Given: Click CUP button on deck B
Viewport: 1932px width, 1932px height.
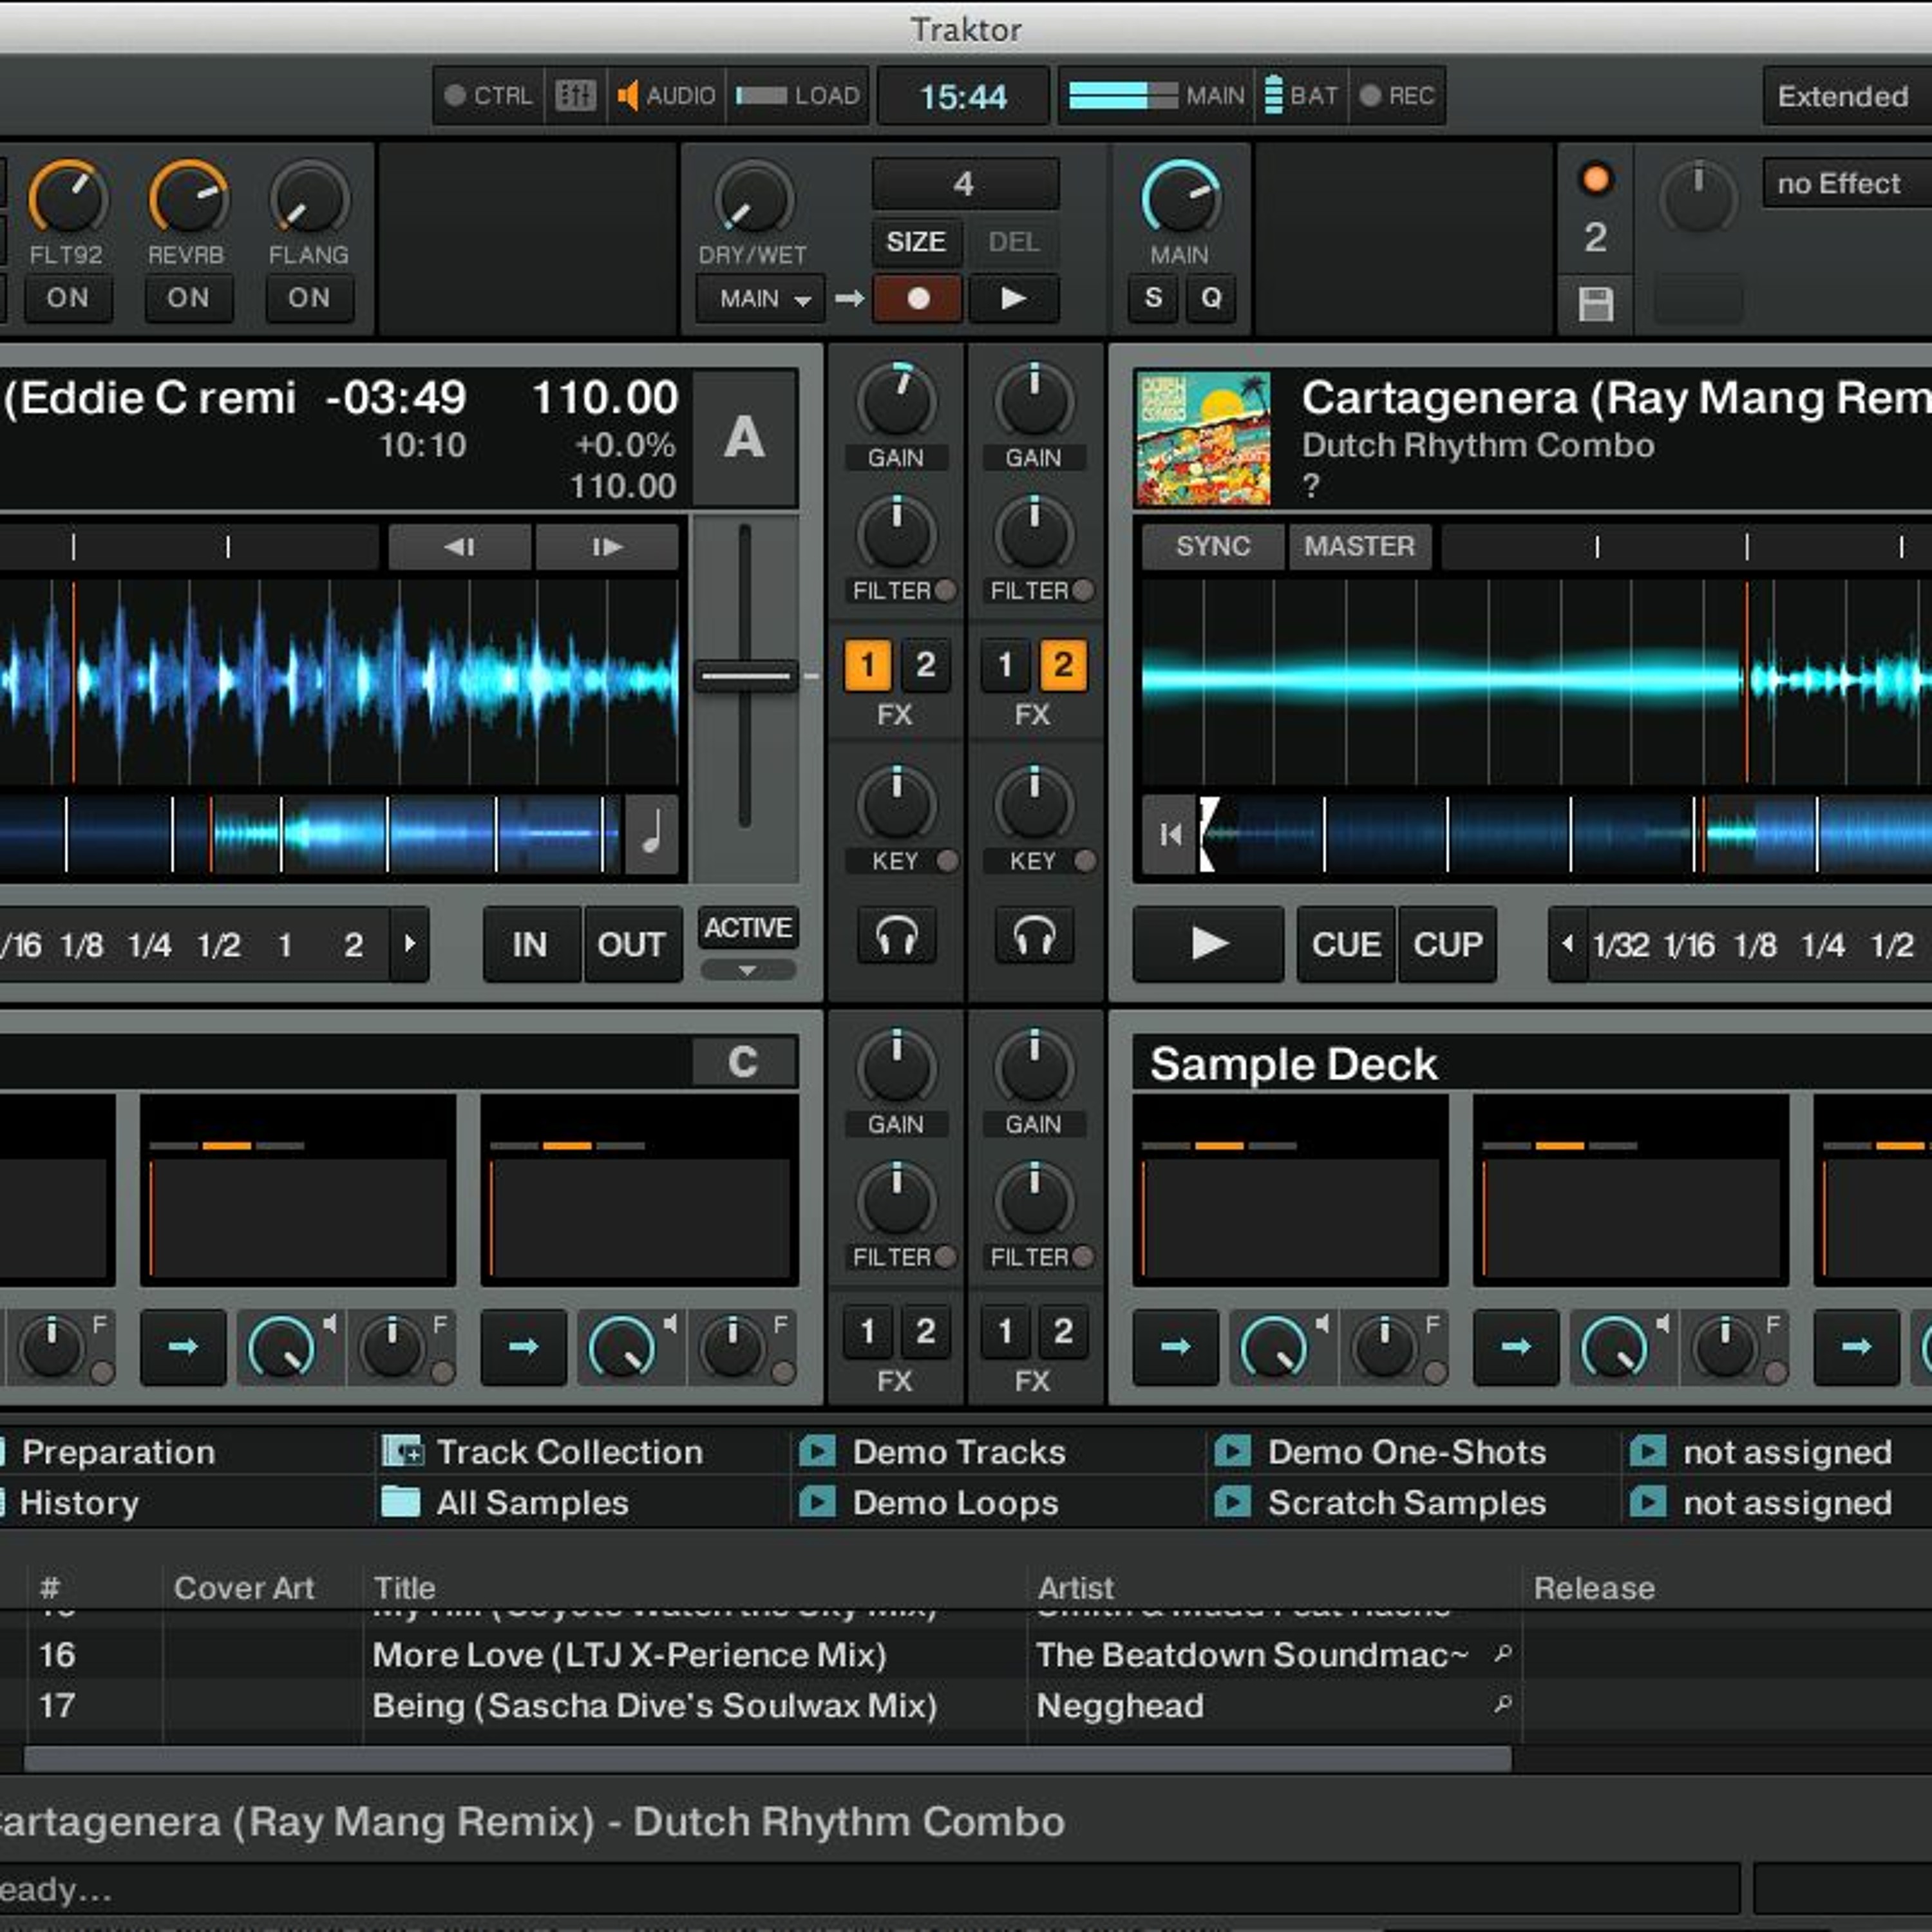Looking at the screenshot, I should point(1447,945).
